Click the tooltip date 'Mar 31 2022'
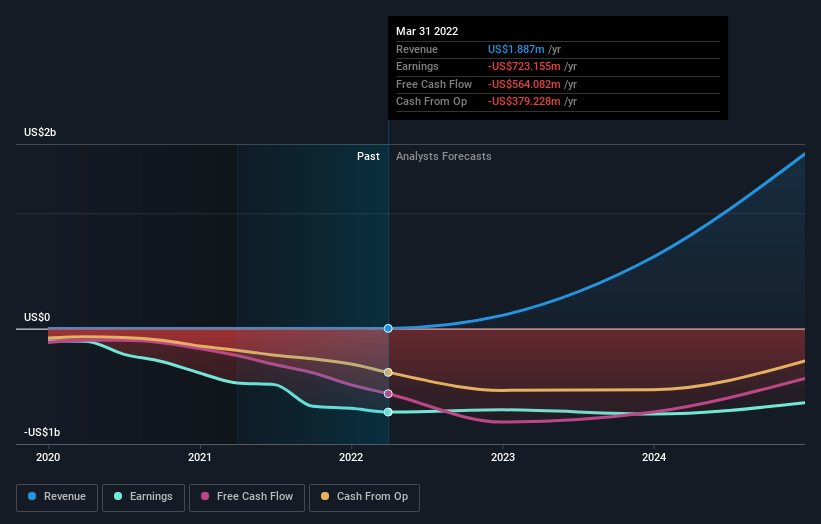 coord(427,31)
